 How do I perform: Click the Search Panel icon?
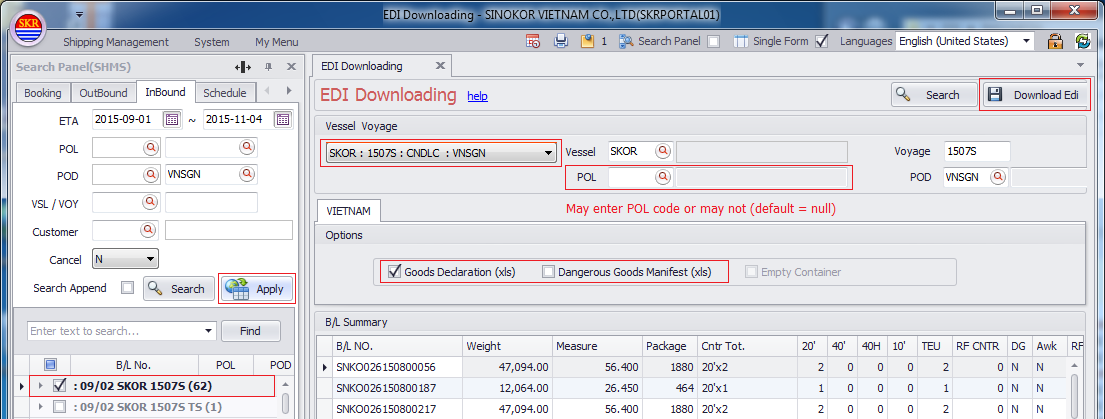[626, 41]
